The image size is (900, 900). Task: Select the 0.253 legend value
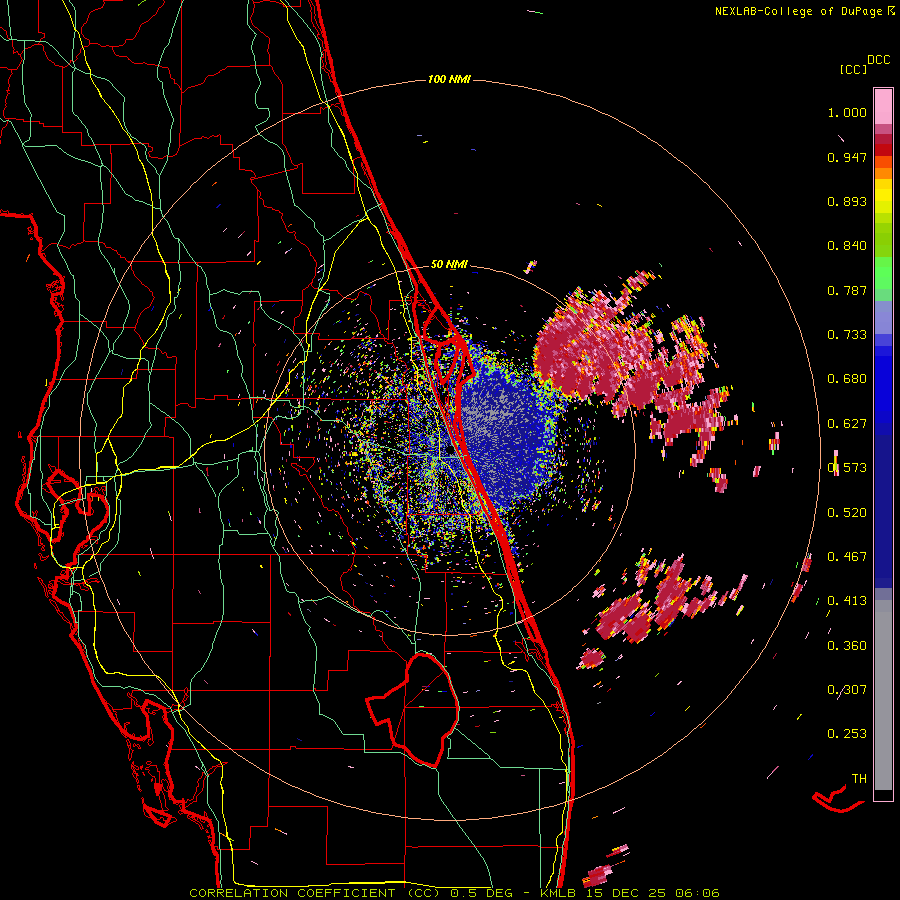click(x=847, y=734)
